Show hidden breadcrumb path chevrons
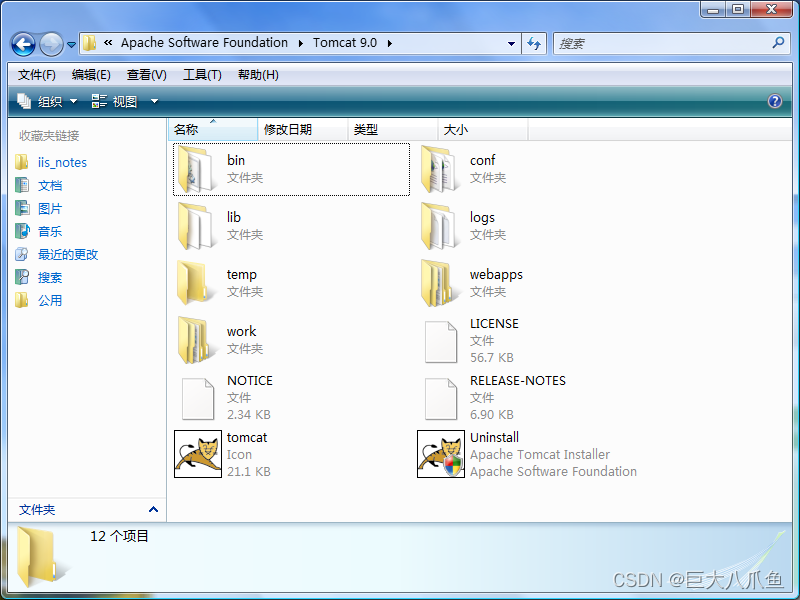800x600 pixels. tap(108, 43)
